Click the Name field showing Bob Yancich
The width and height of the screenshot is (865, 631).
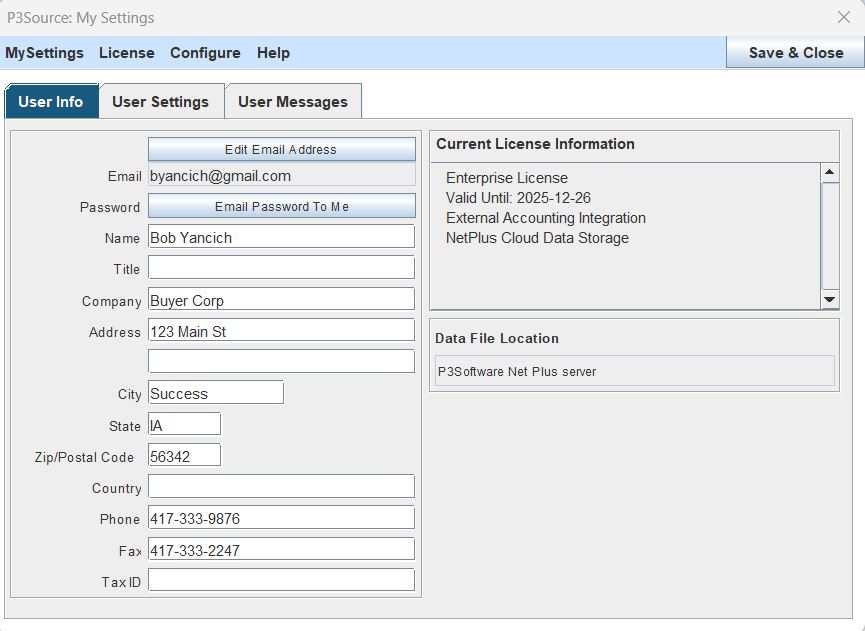(281, 236)
